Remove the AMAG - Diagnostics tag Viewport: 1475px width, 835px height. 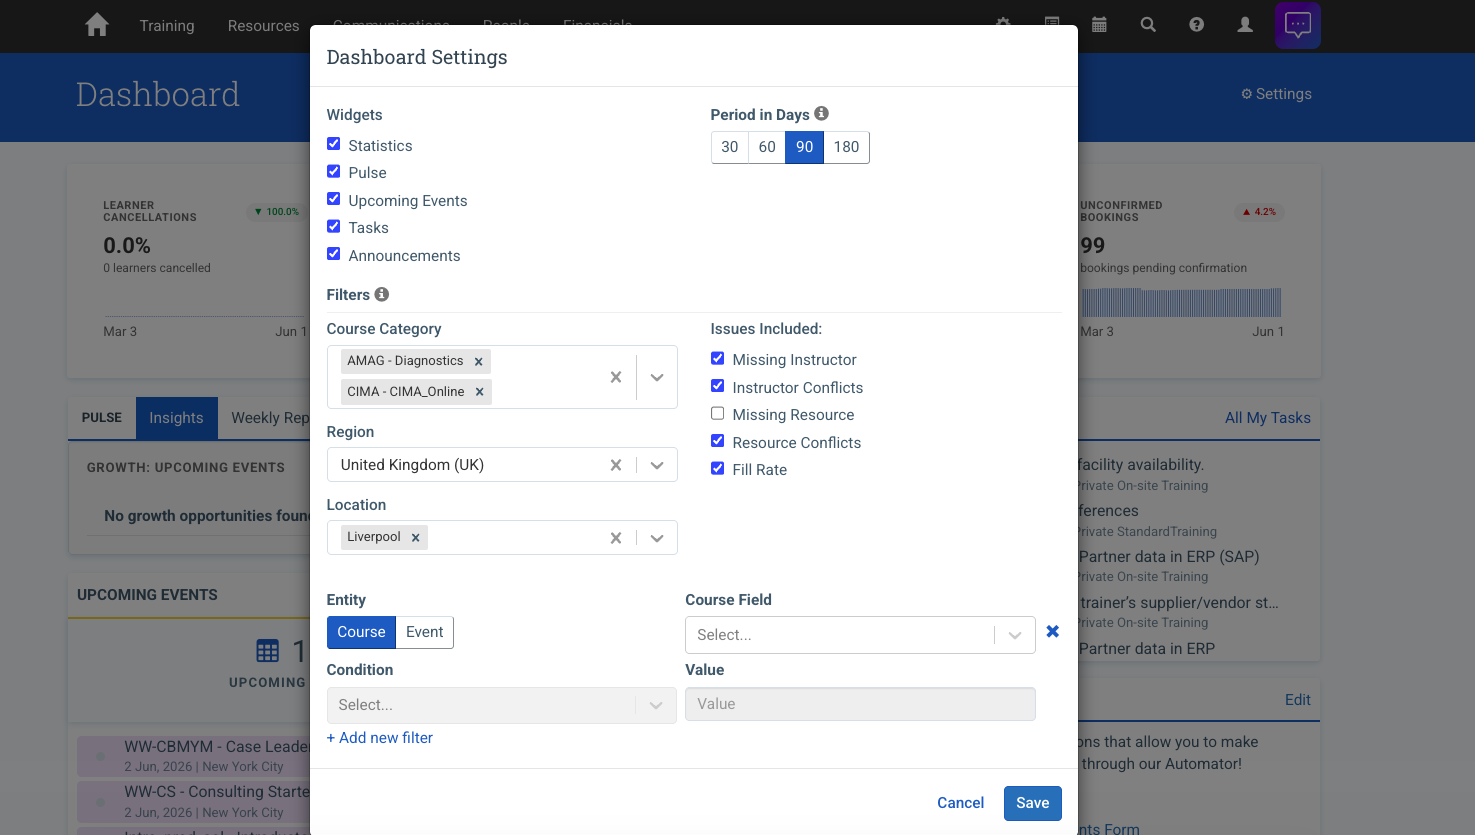(479, 361)
